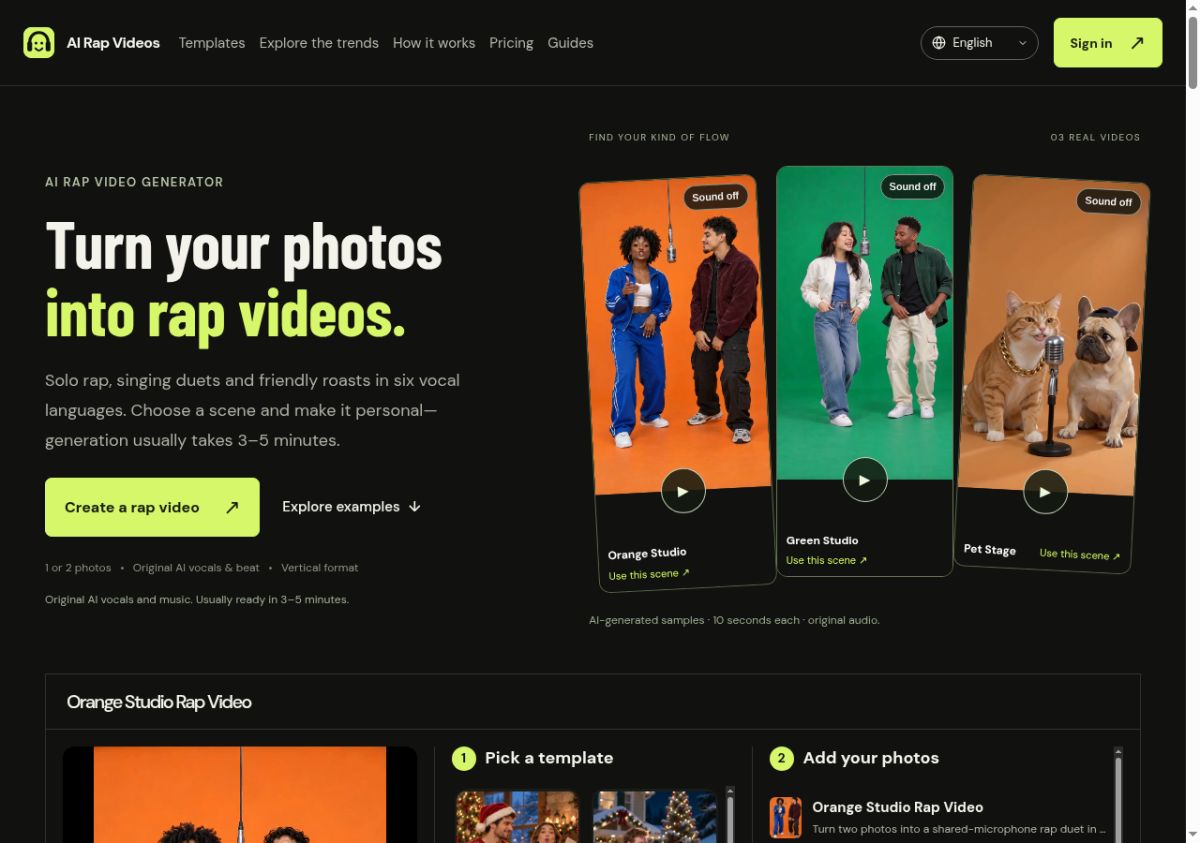This screenshot has width=1200, height=843.
Task: Click the Orange Studio Rap Video heading
Action: pyautogui.click(x=159, y=702)
